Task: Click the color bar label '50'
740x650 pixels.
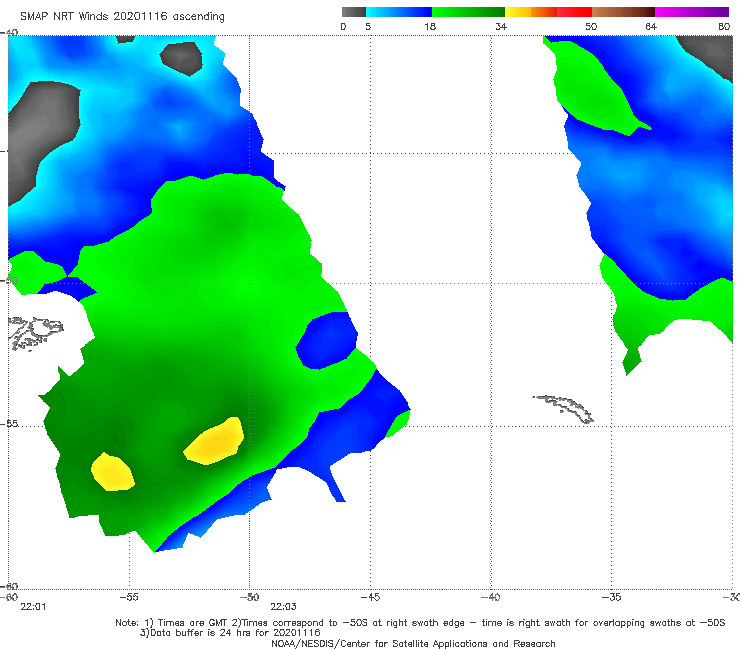Action: coord(591,26)
